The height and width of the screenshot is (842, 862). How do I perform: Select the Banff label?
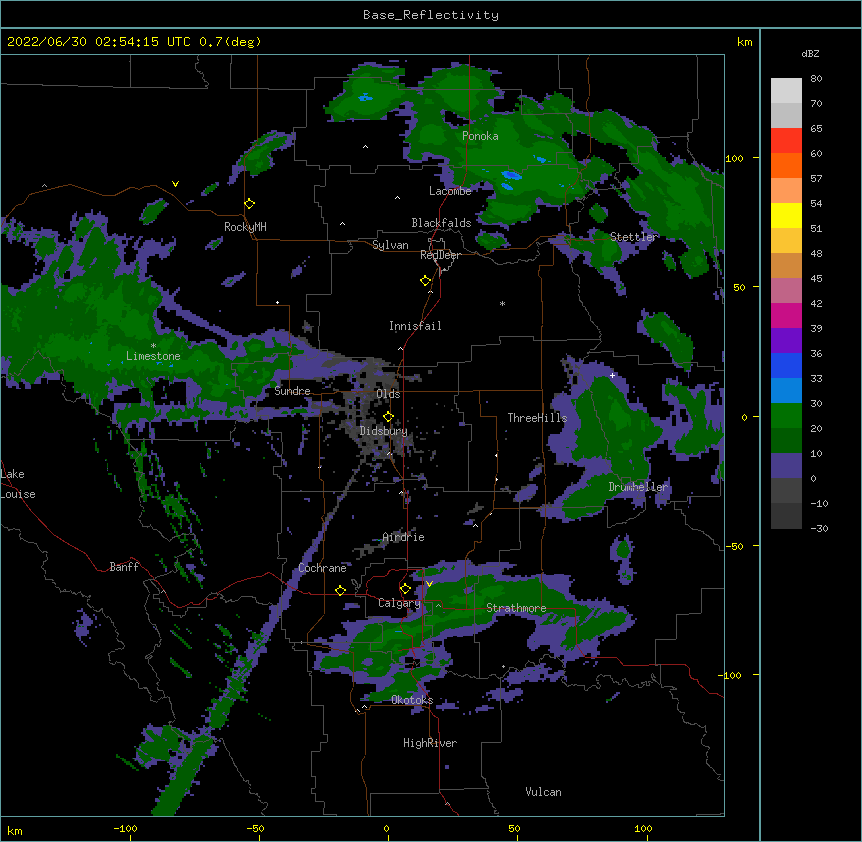[x=124, y=567]
